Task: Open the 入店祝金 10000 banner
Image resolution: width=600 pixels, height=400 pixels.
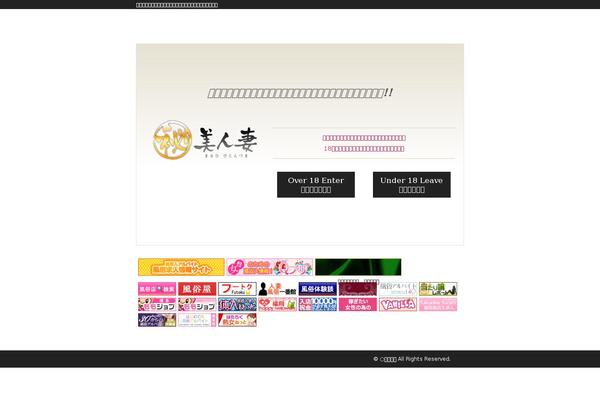Action: pyautogui.click(x=318, y=304)
